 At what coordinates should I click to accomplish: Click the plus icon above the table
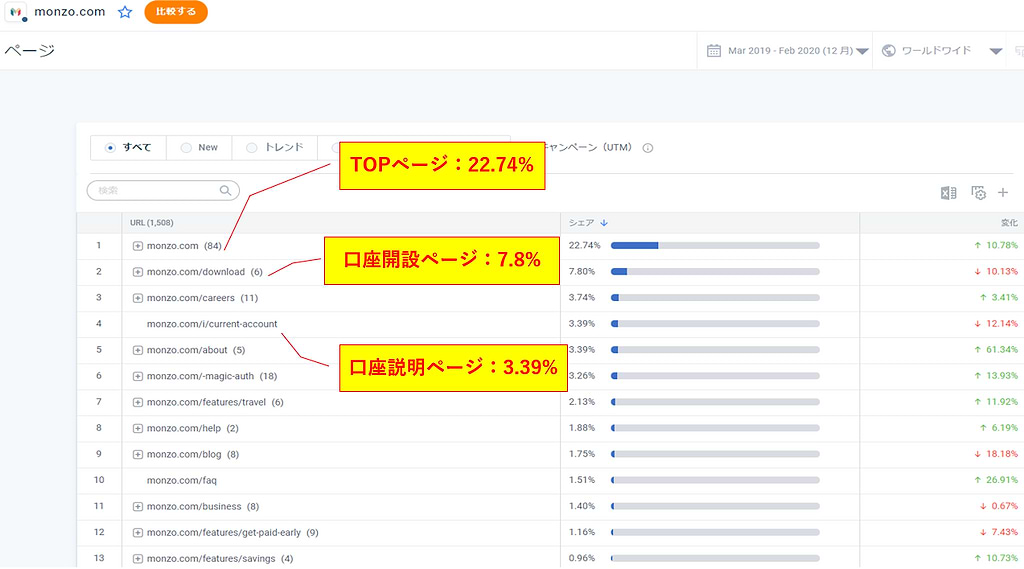click(x=1003, y=193)
